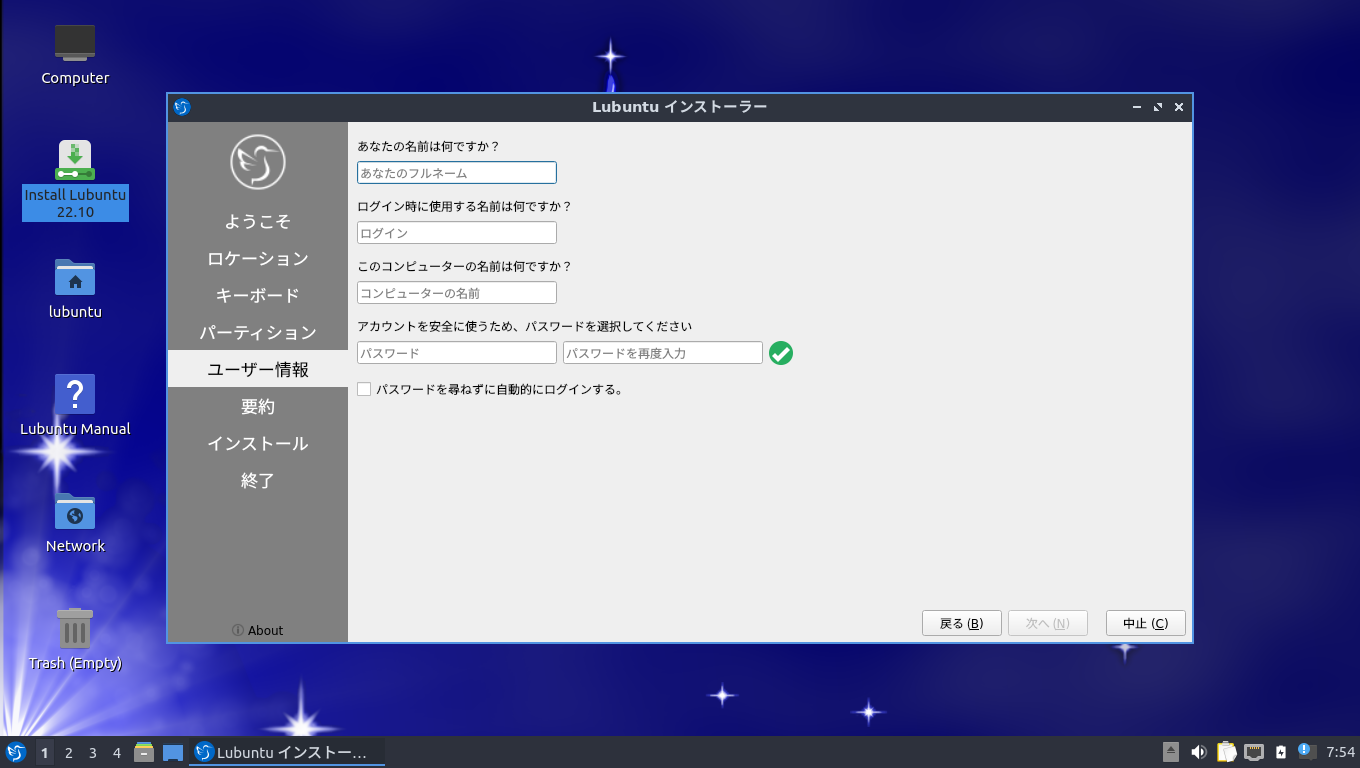Switch to virtual desktop 3
Image resolution: width=1360 pixels, height=768 pixels.
(x=93, y=753)
